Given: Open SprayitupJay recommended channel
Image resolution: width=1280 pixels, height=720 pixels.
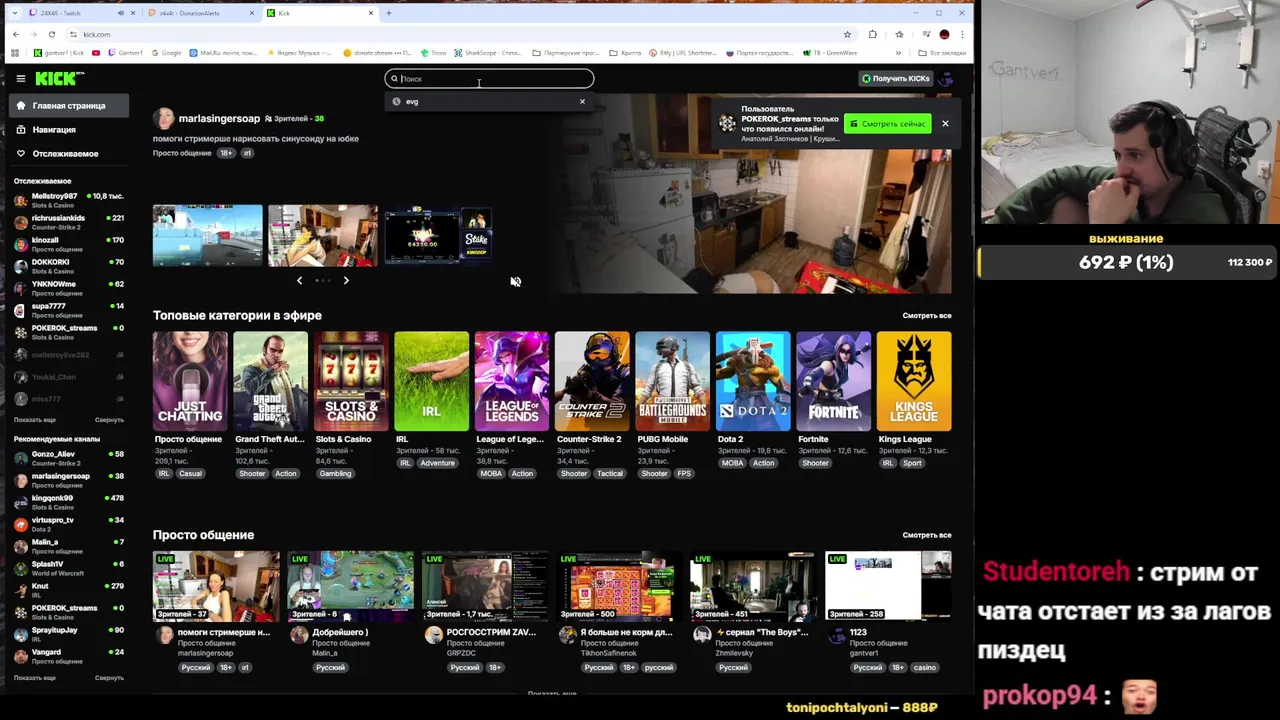Looking at the screenshot, I should 68,634.
